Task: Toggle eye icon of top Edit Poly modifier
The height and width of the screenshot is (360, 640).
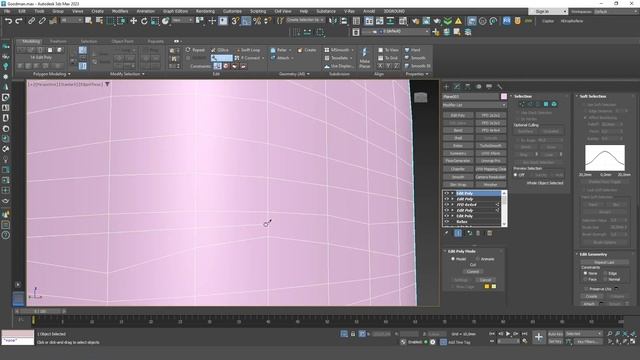Action: pos(446,193)
